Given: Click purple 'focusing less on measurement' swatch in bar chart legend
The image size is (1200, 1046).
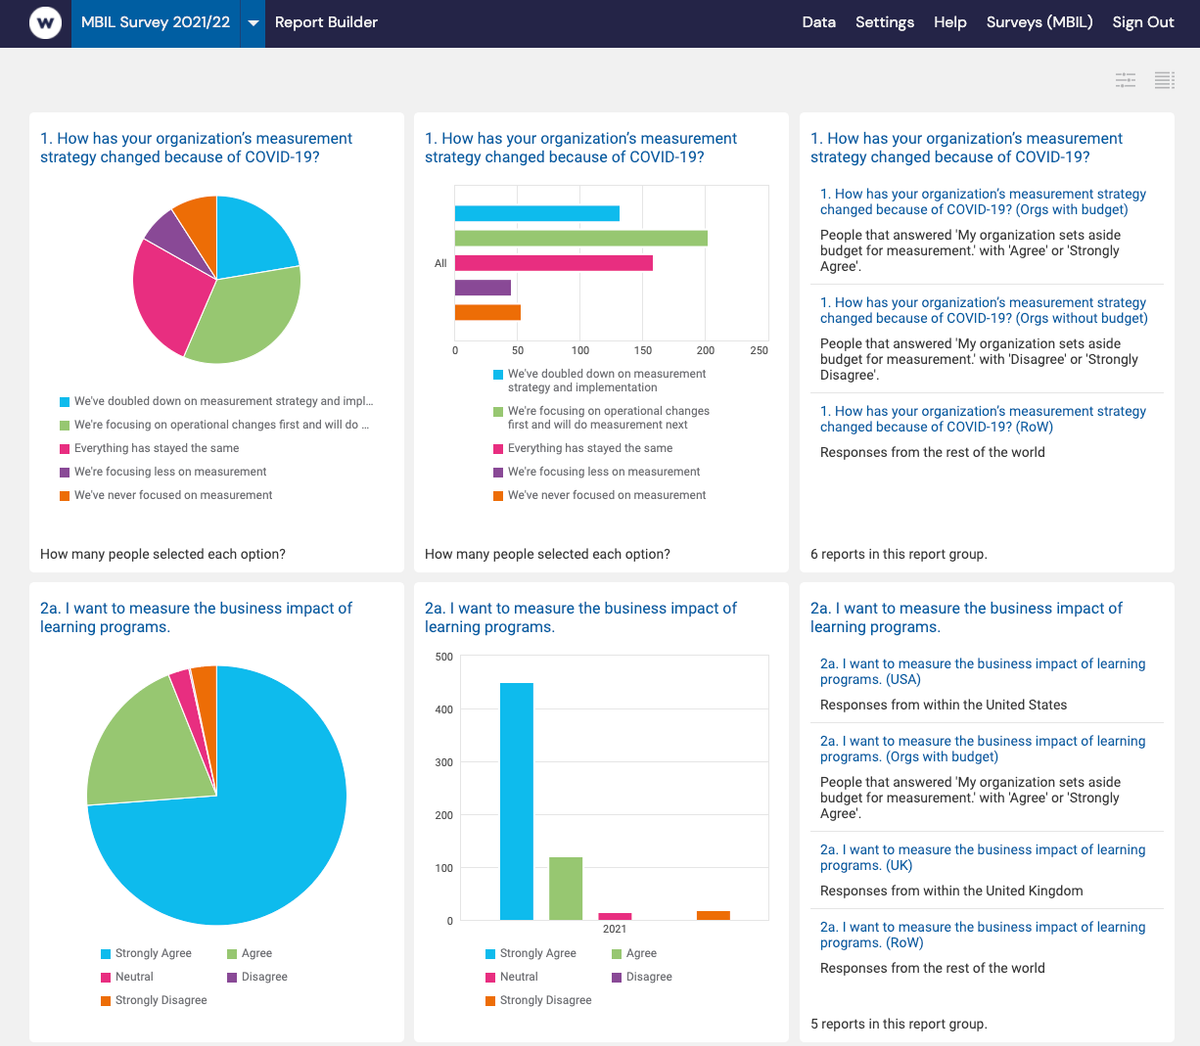Looking at the screenshot, I should tap(498, 472).
